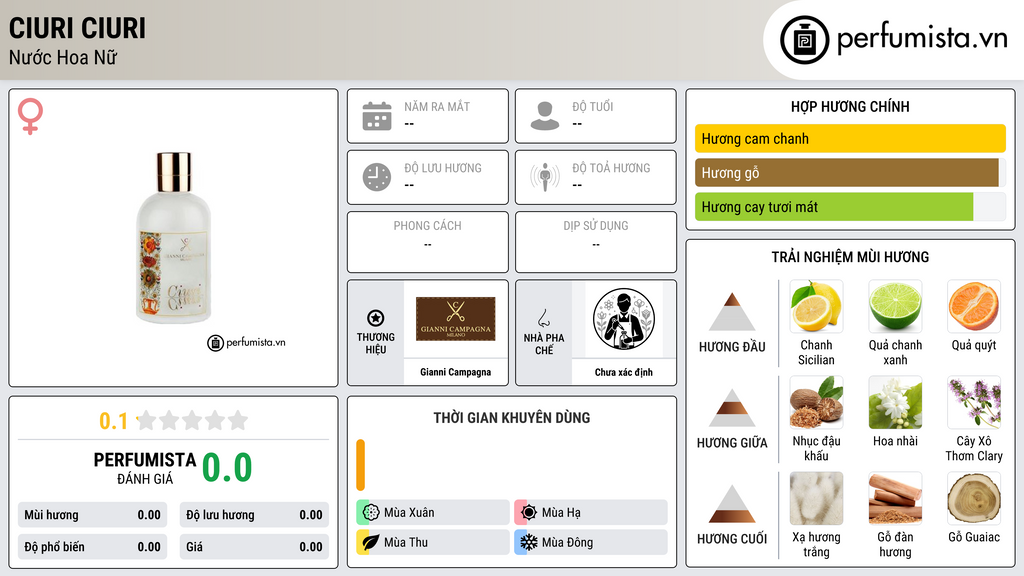Click the Mùa Đông snowflake icon
This screenshot has width=1024, height=576.
529,542
